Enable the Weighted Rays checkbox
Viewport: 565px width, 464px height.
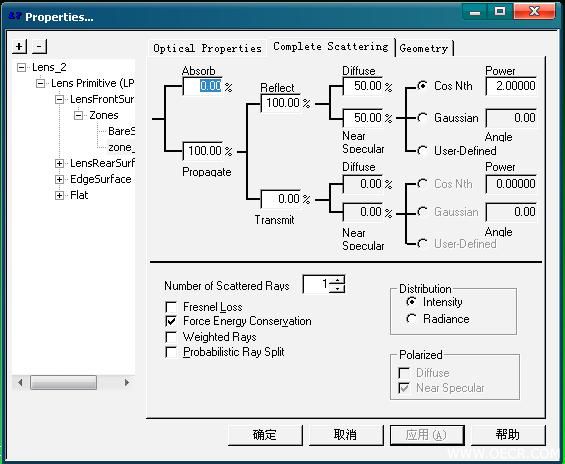point(171,337)
